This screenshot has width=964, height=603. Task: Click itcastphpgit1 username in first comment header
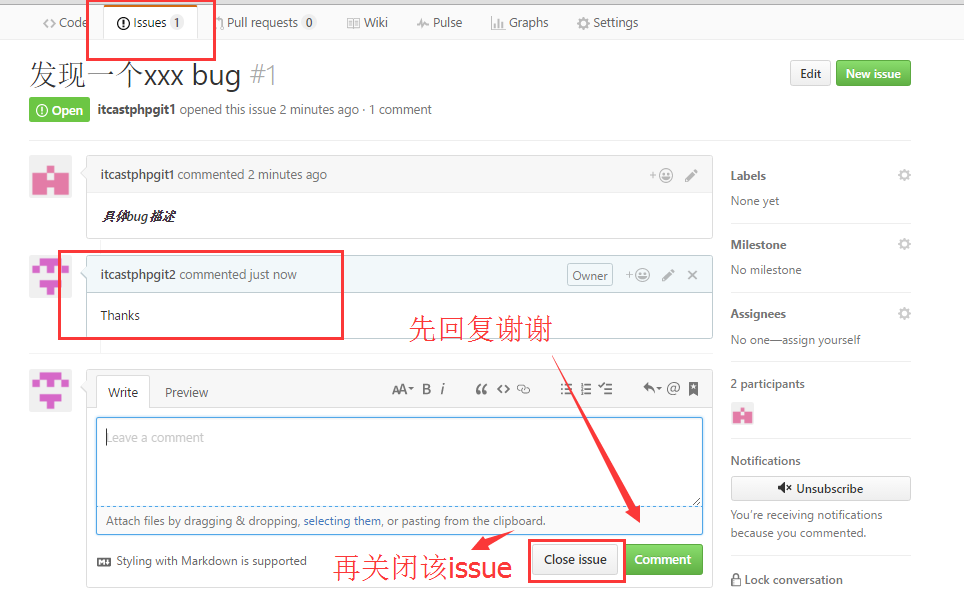click(x=138, y=175)
